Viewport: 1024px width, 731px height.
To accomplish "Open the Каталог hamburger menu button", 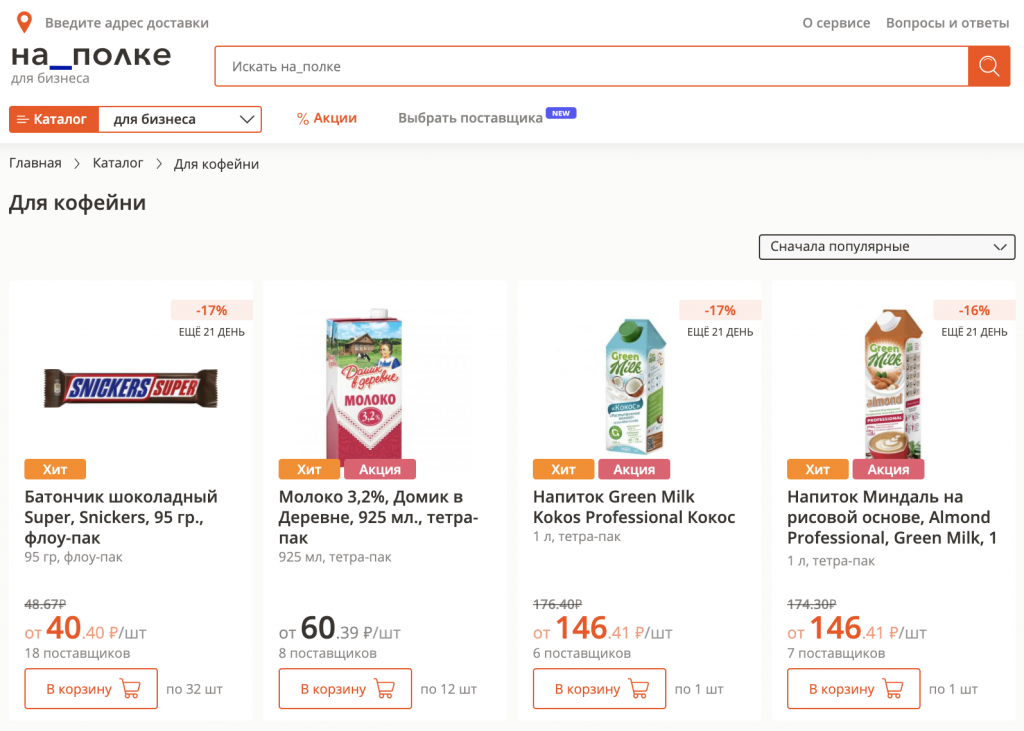I will [53, 119].
